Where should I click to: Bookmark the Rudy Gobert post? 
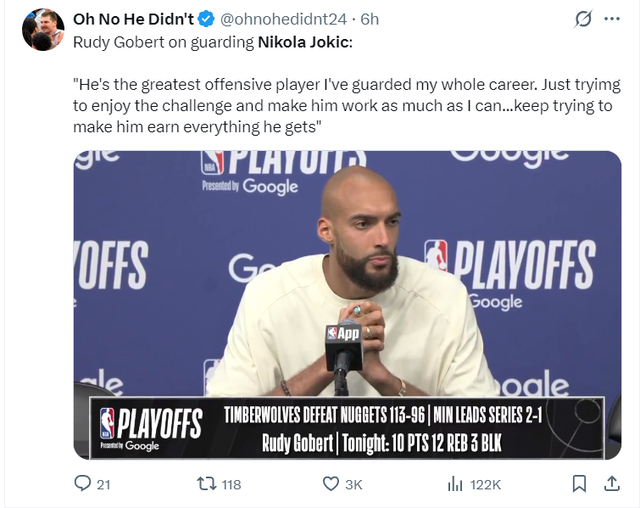click(579, 484)
